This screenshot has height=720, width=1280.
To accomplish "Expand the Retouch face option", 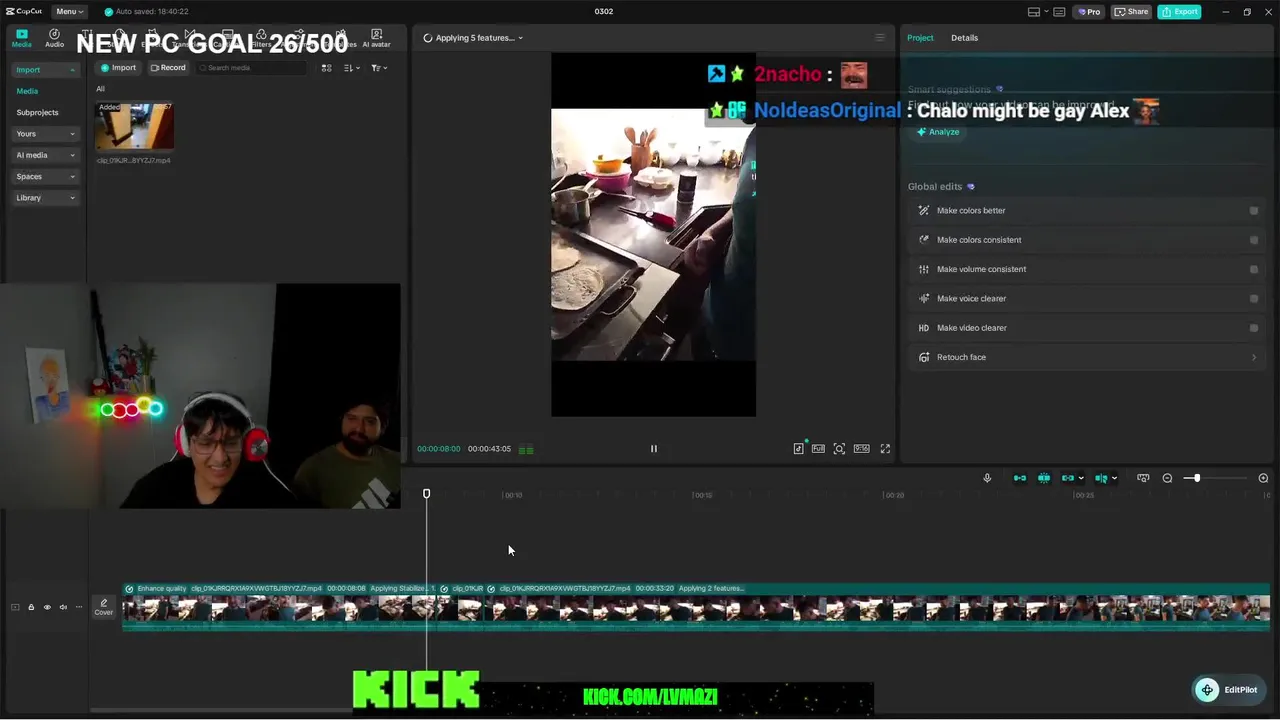I will tap(1087, 357).
